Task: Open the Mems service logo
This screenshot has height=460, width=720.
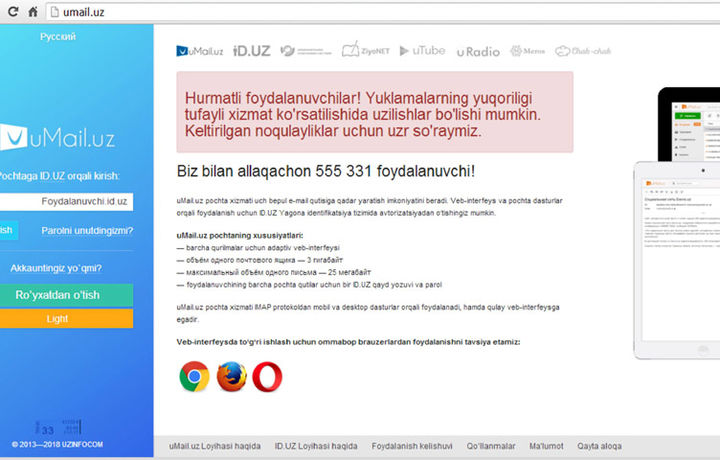Action: click(527, 51)
